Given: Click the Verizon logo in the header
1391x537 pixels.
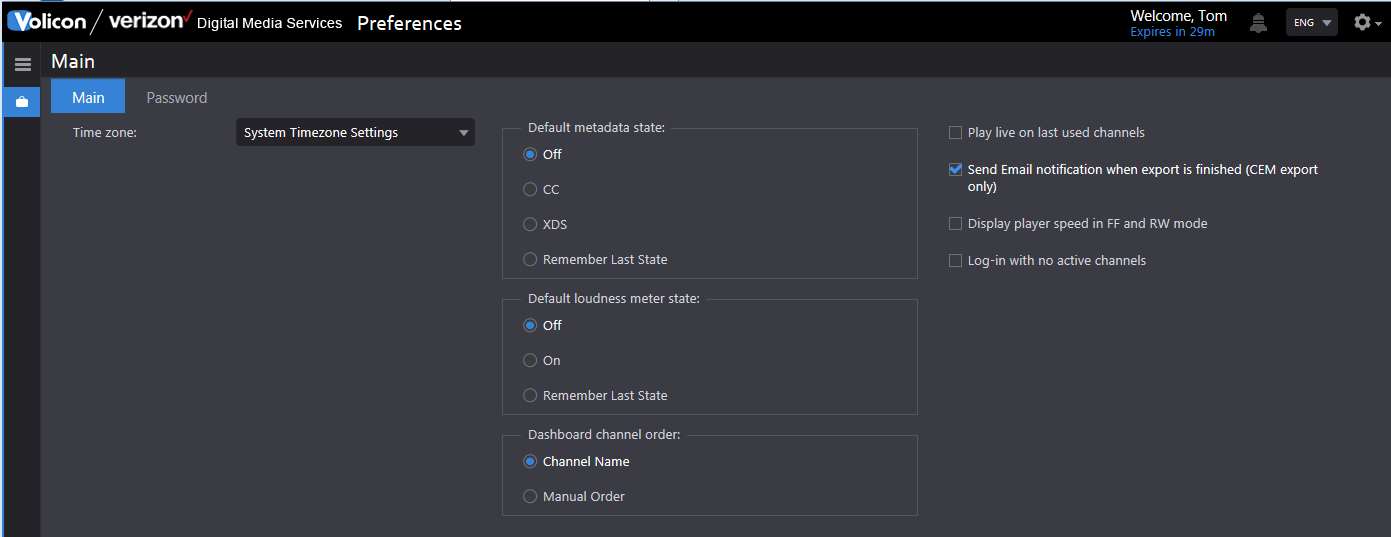Looking at the screenshot, I should 150,20.
